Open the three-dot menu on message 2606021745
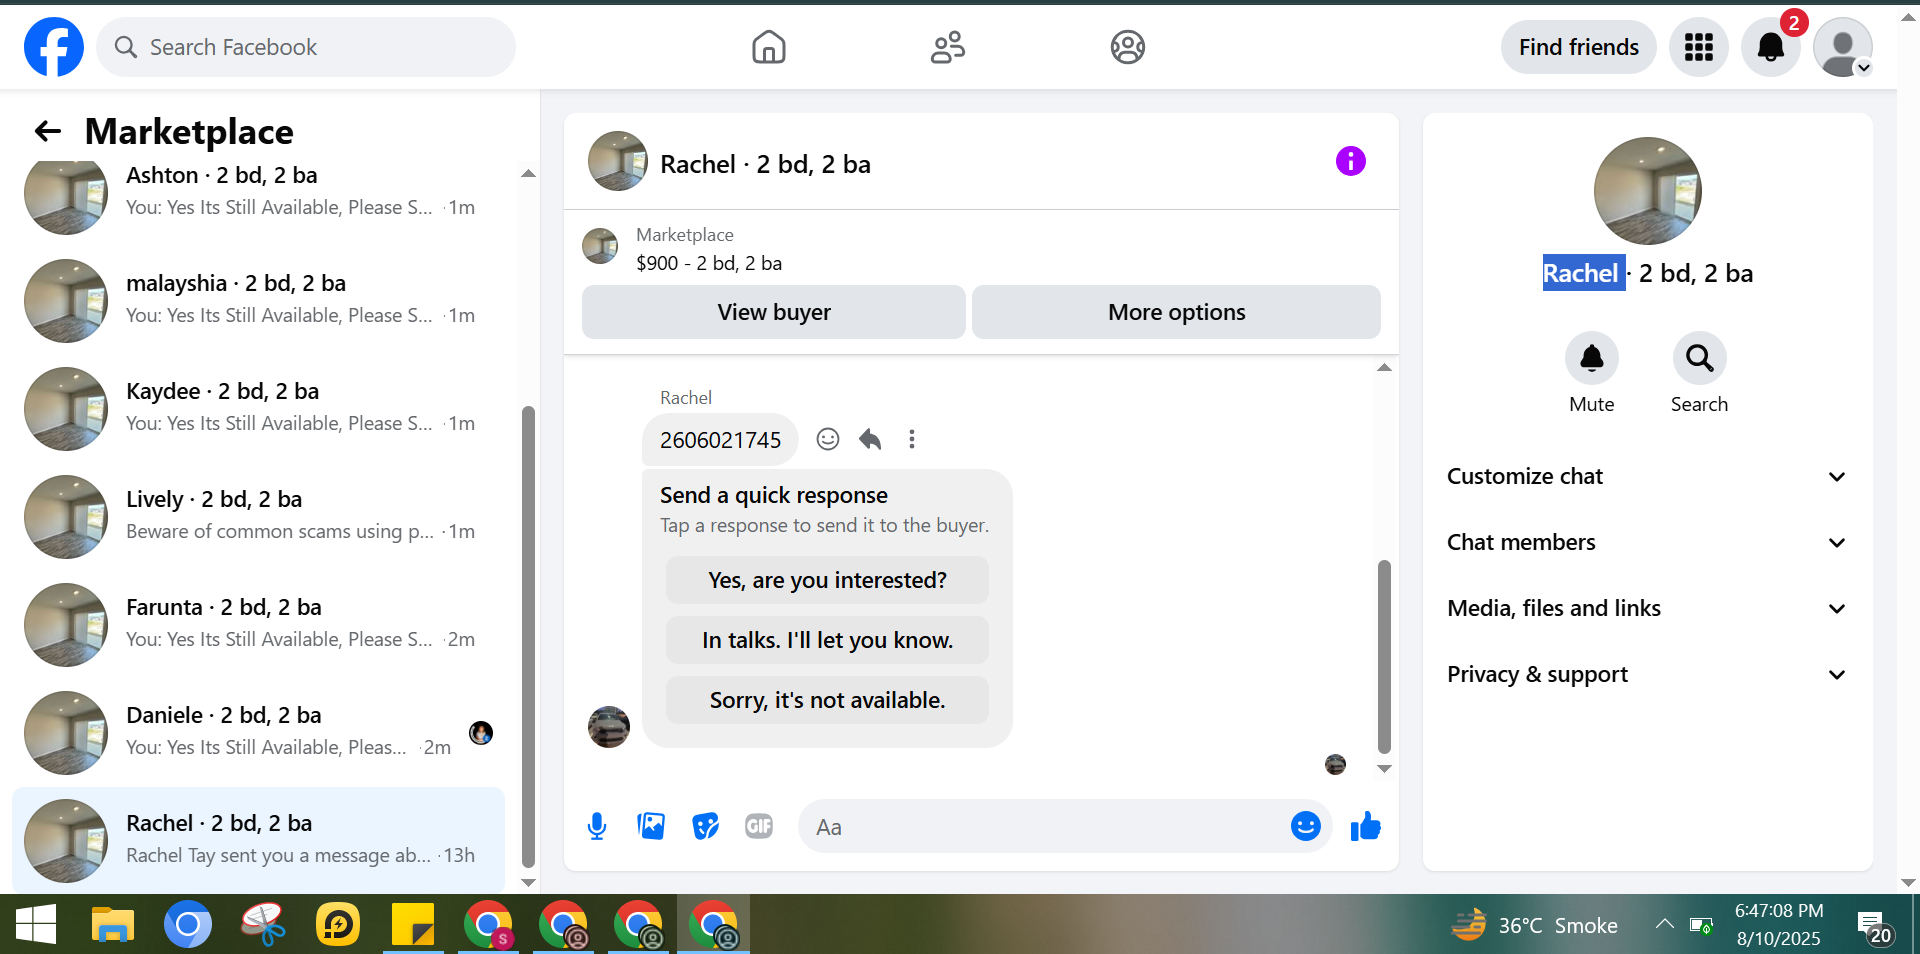1920x954 pixels. [x=911, y=439]
